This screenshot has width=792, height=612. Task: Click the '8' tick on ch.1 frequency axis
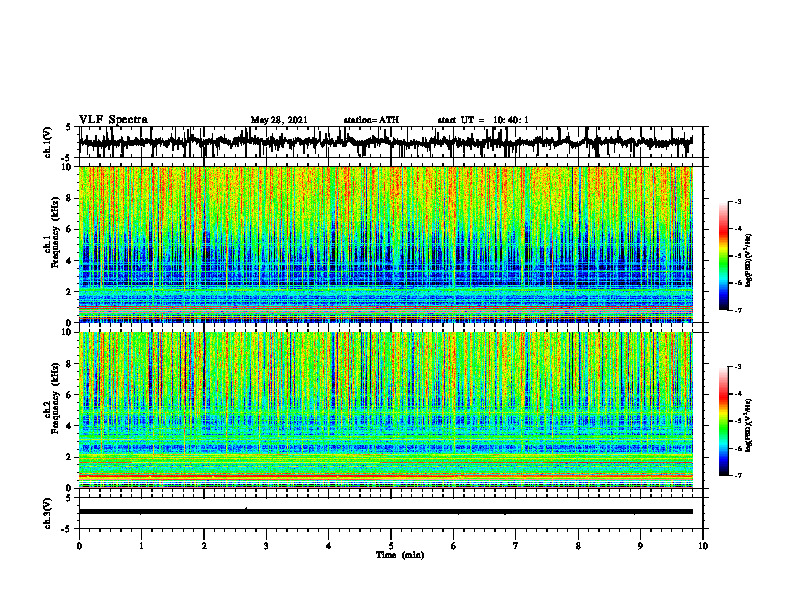[69, 198]
